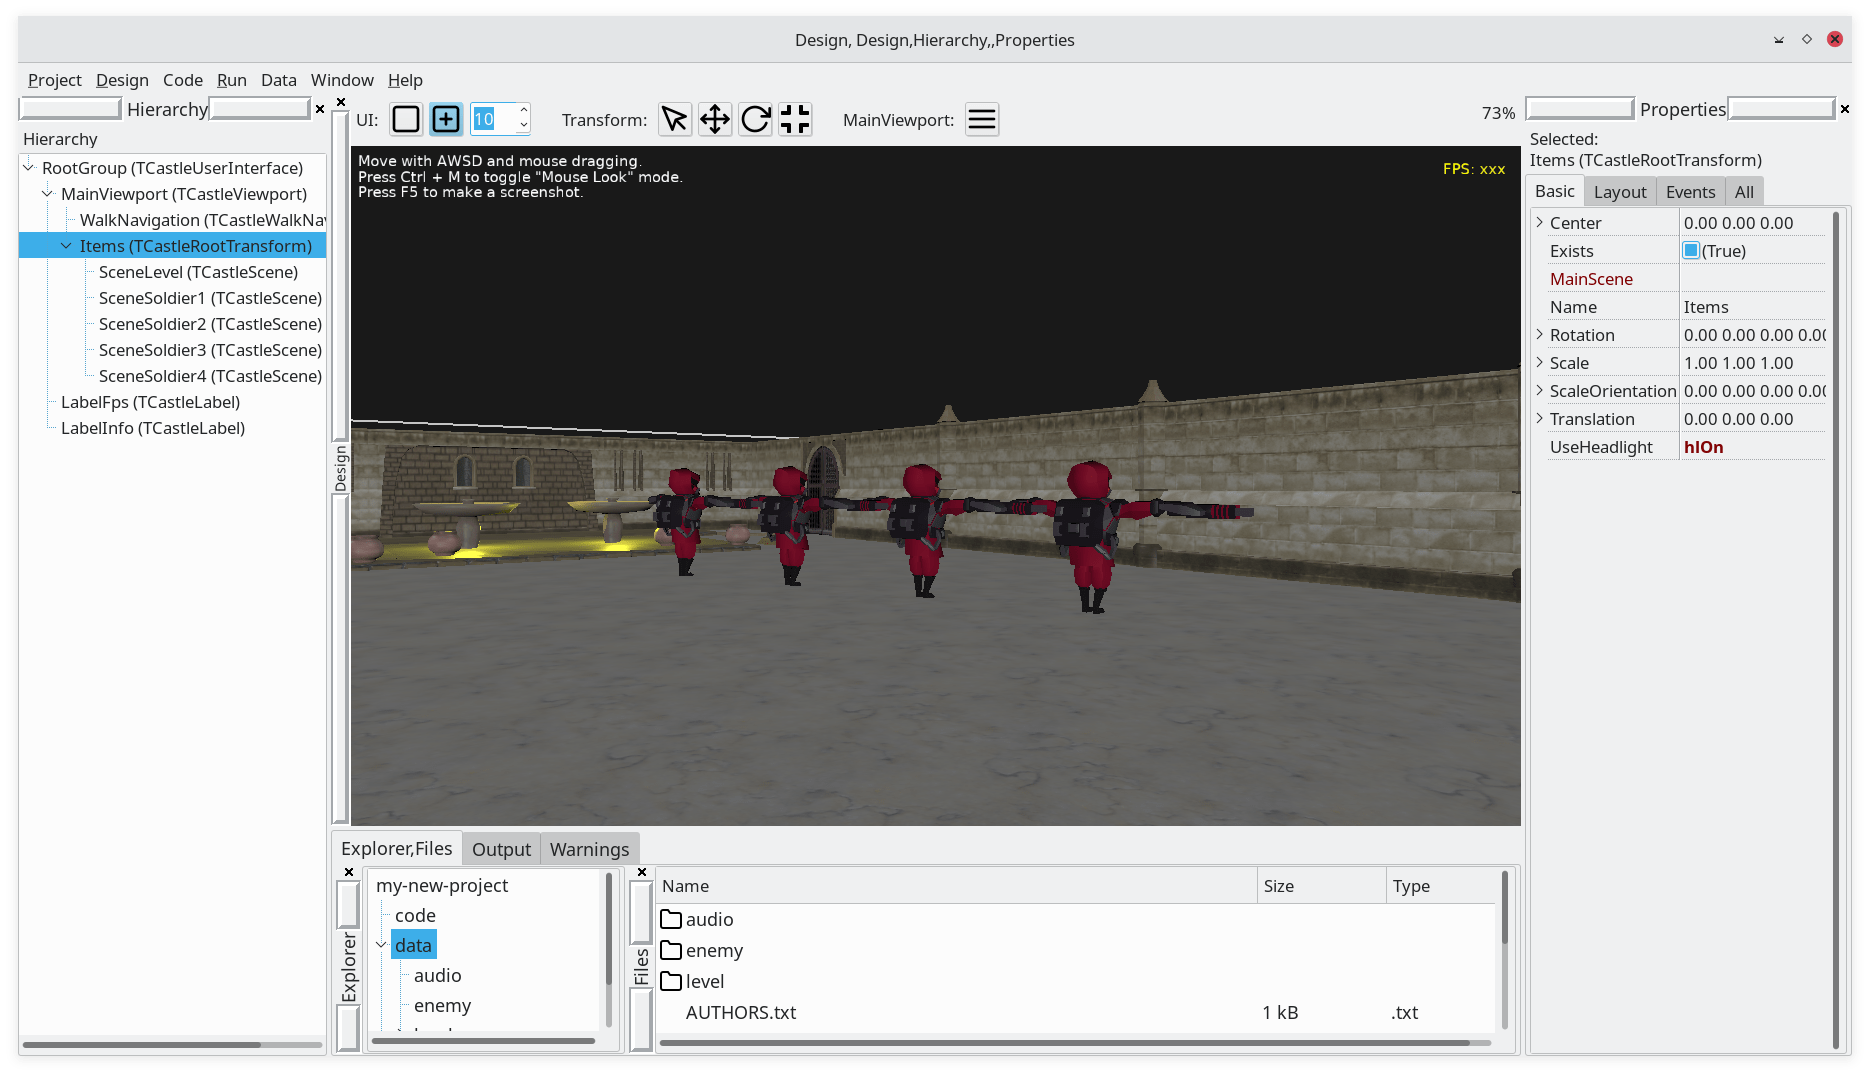
Task: Open the Run menu
Action: (x=231, y=80)
